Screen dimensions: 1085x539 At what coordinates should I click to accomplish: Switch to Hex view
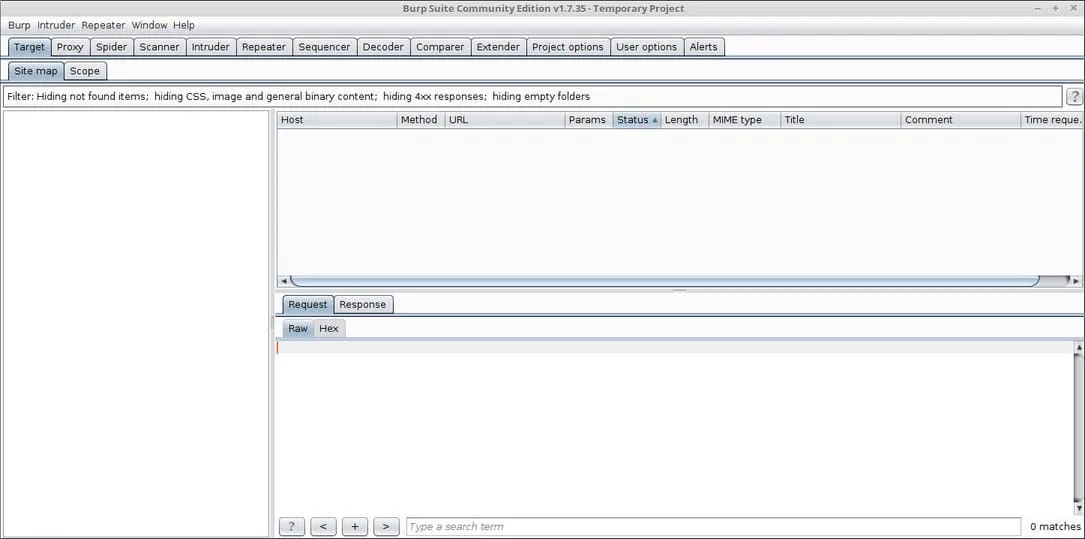(x=329, y=329)
